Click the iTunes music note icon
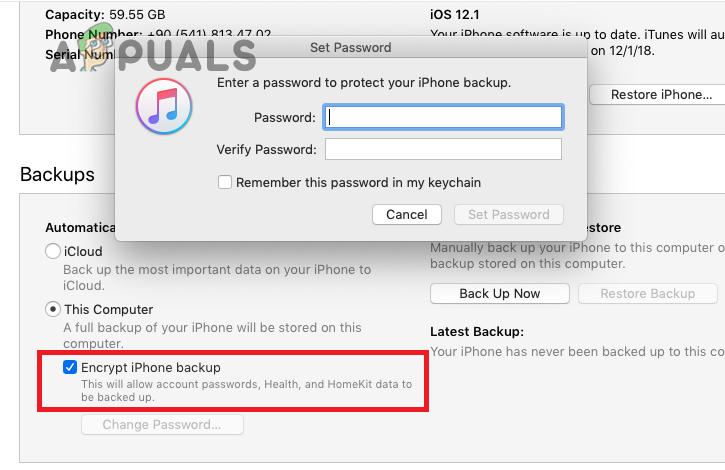The width and height of the screenshot is (725, 470). click(x=164, y=106)
